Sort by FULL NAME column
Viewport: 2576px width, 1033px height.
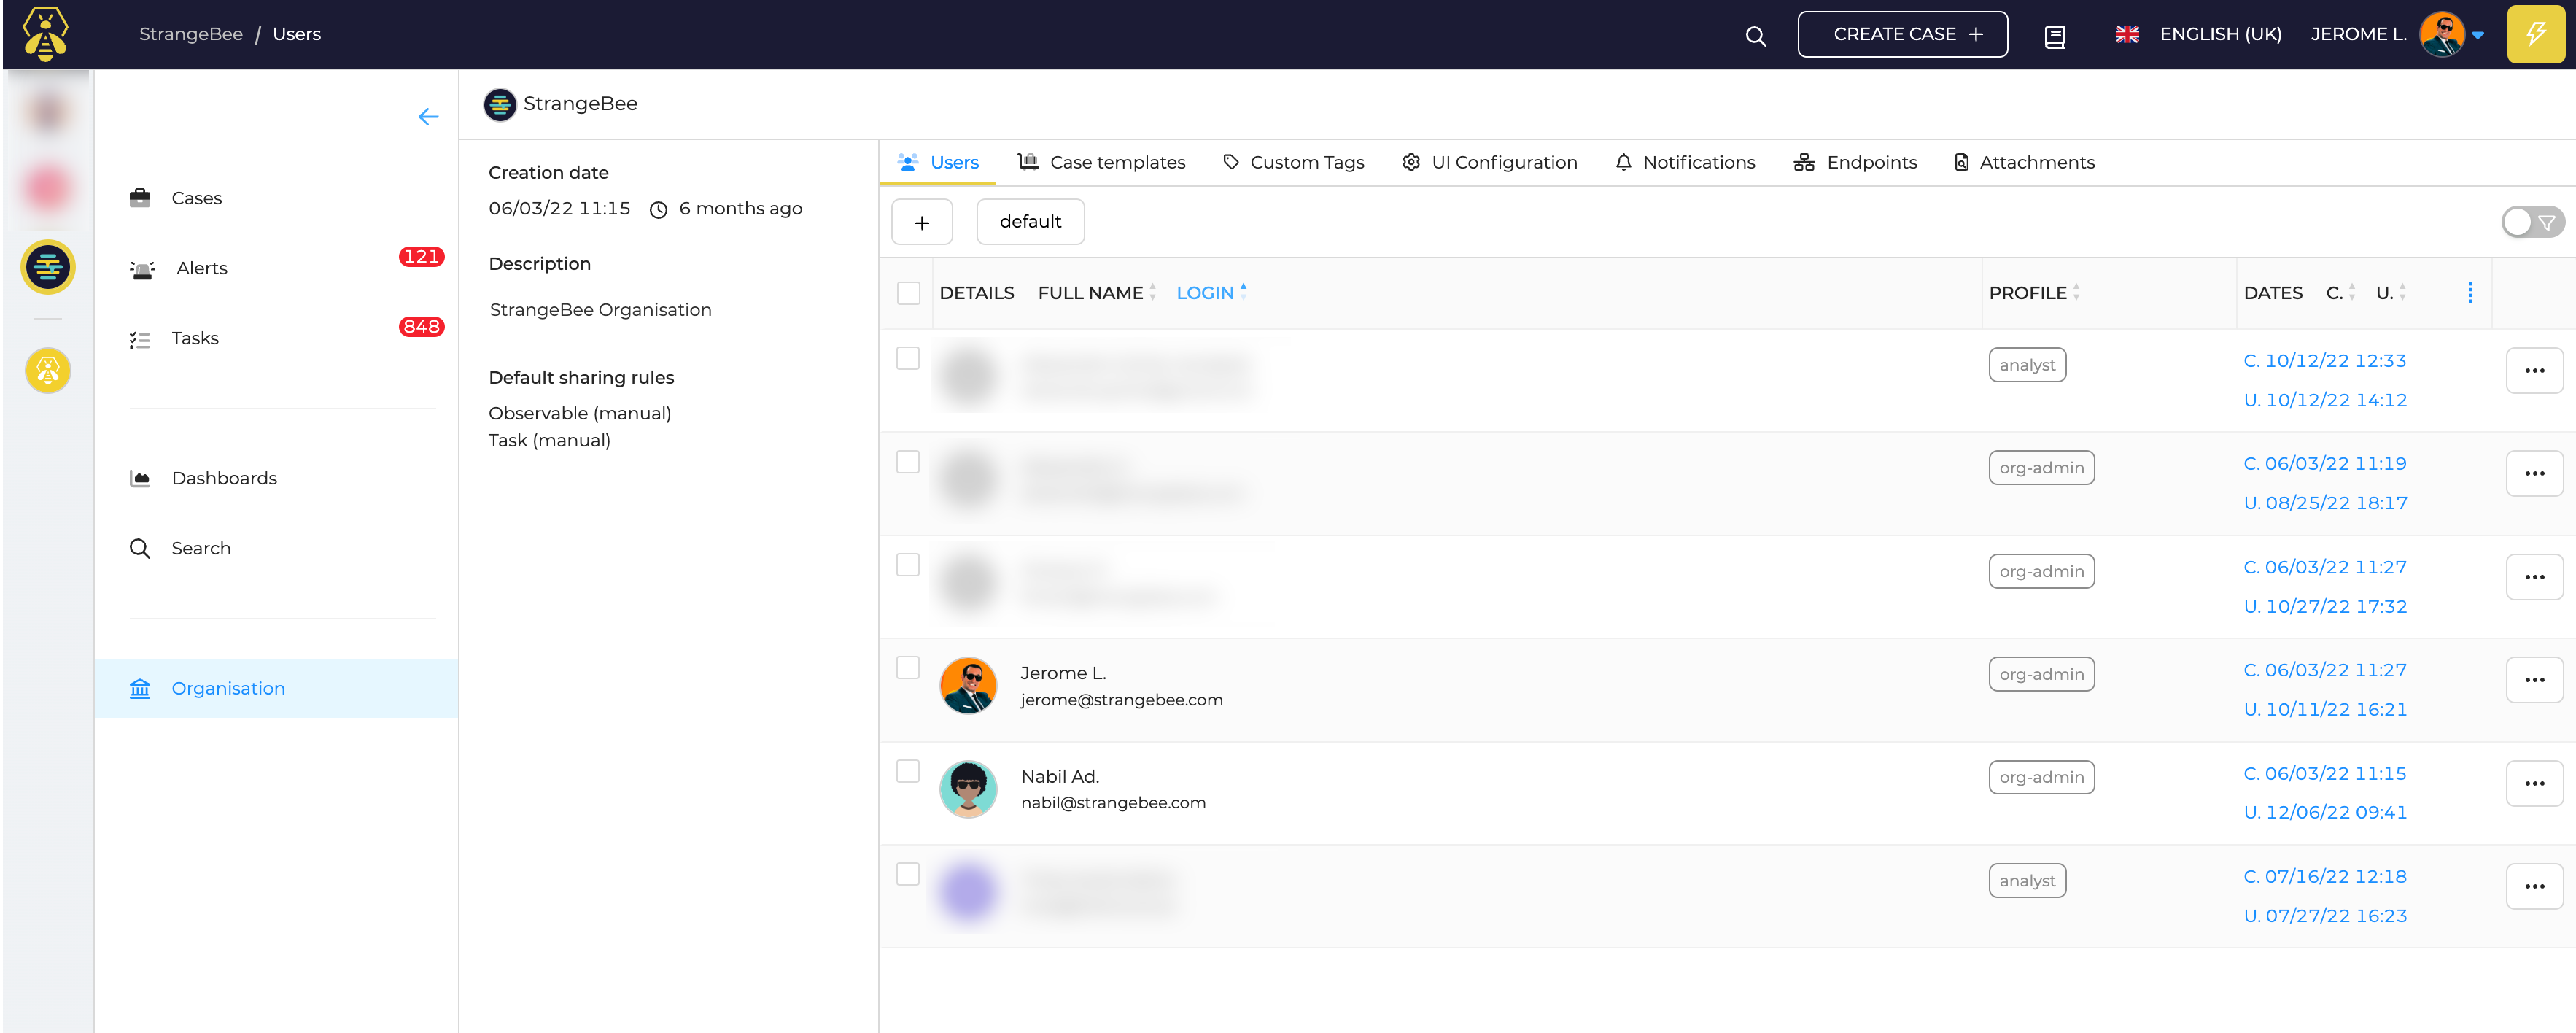[1096, 293]
